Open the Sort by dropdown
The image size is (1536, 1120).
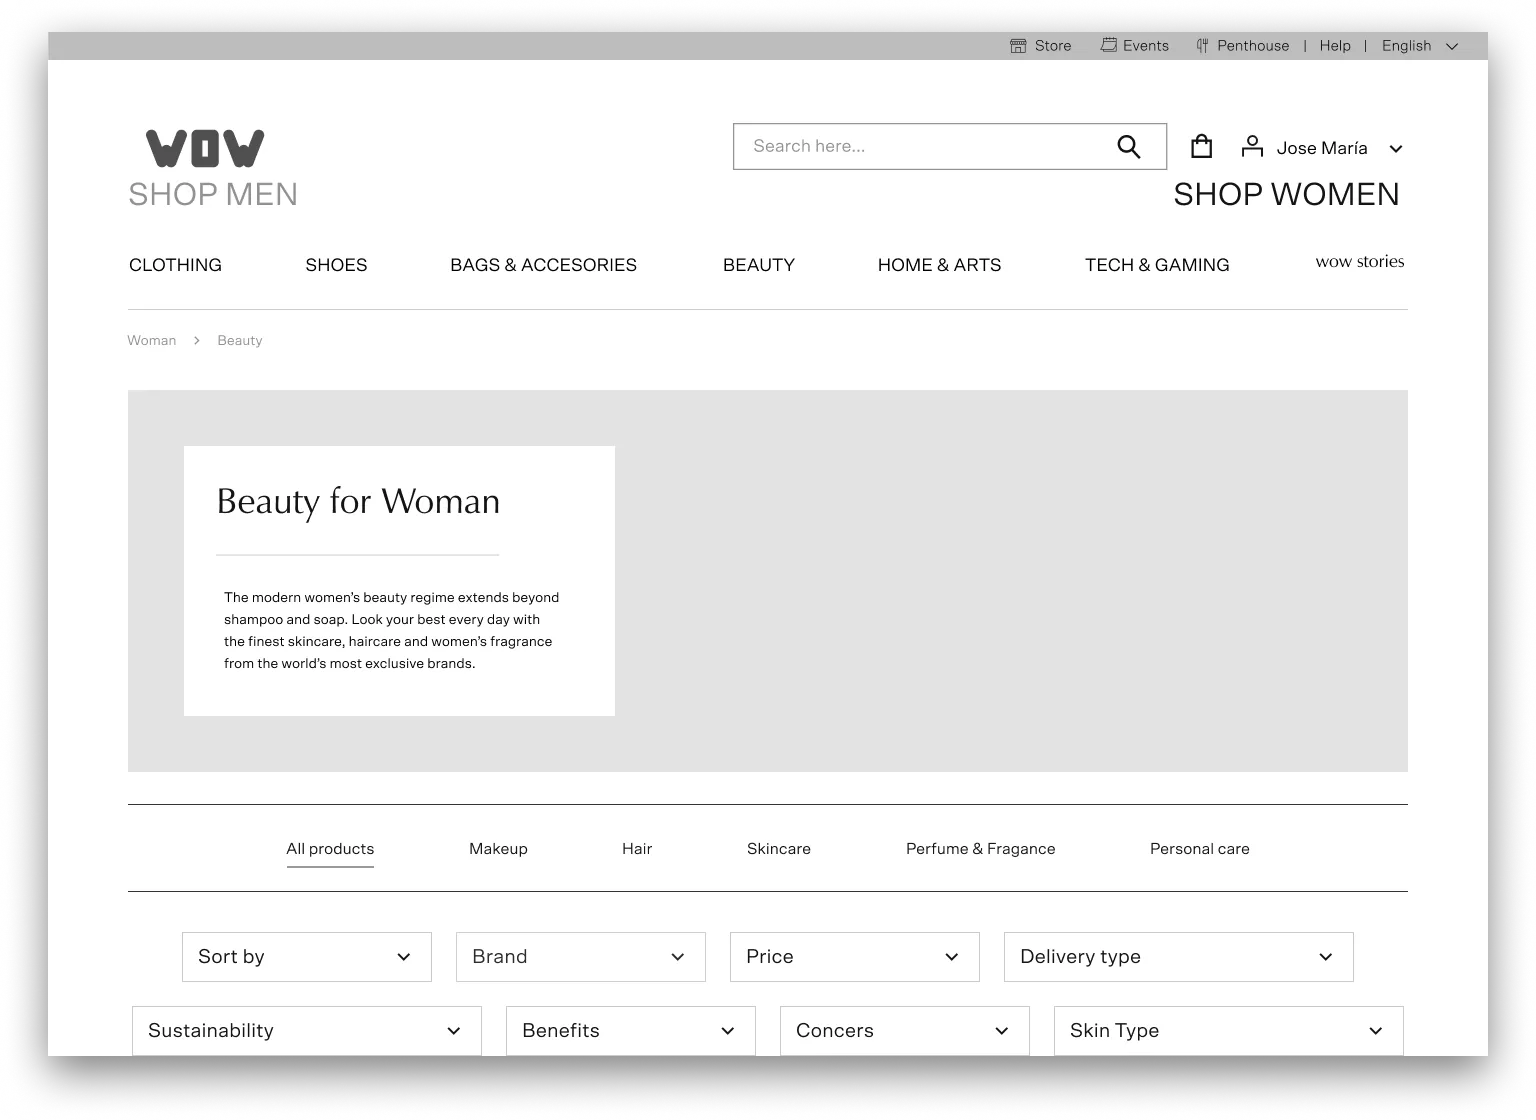[x=306, y=957]
